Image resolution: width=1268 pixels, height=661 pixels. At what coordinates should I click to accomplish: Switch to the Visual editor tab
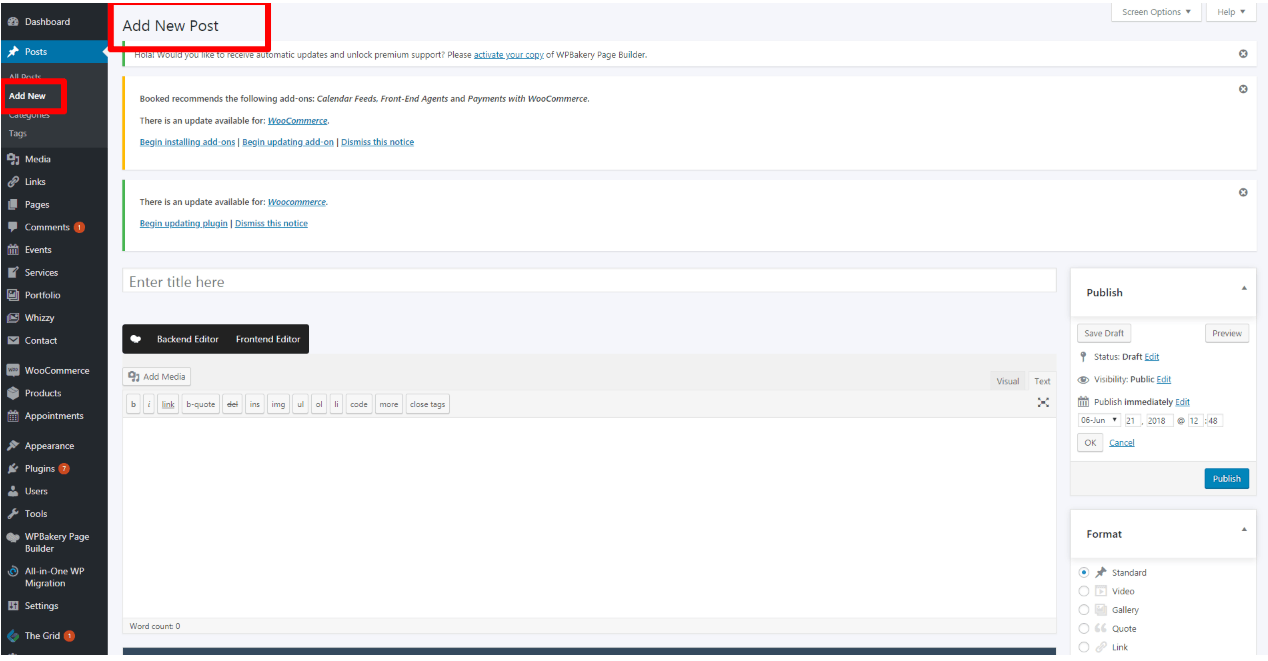[x=1008, y=381]
